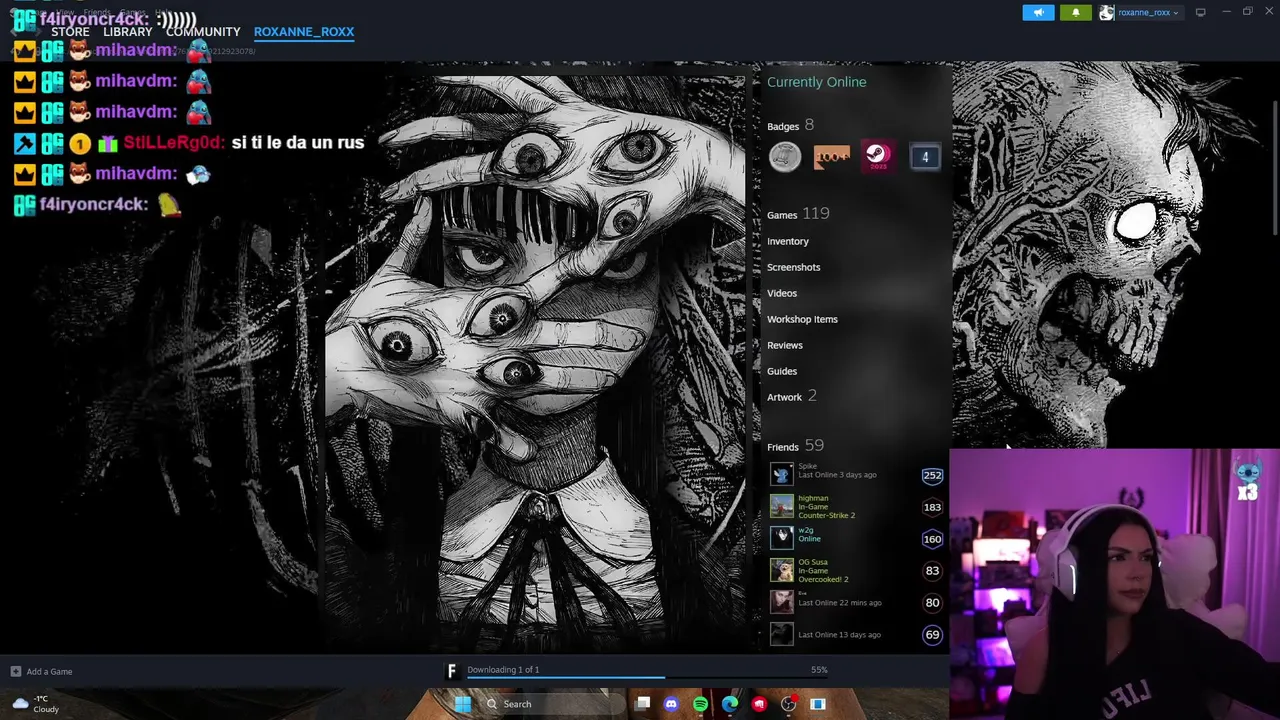
Task: Click the level 69 friend badge
Action: tap(932, 634)
